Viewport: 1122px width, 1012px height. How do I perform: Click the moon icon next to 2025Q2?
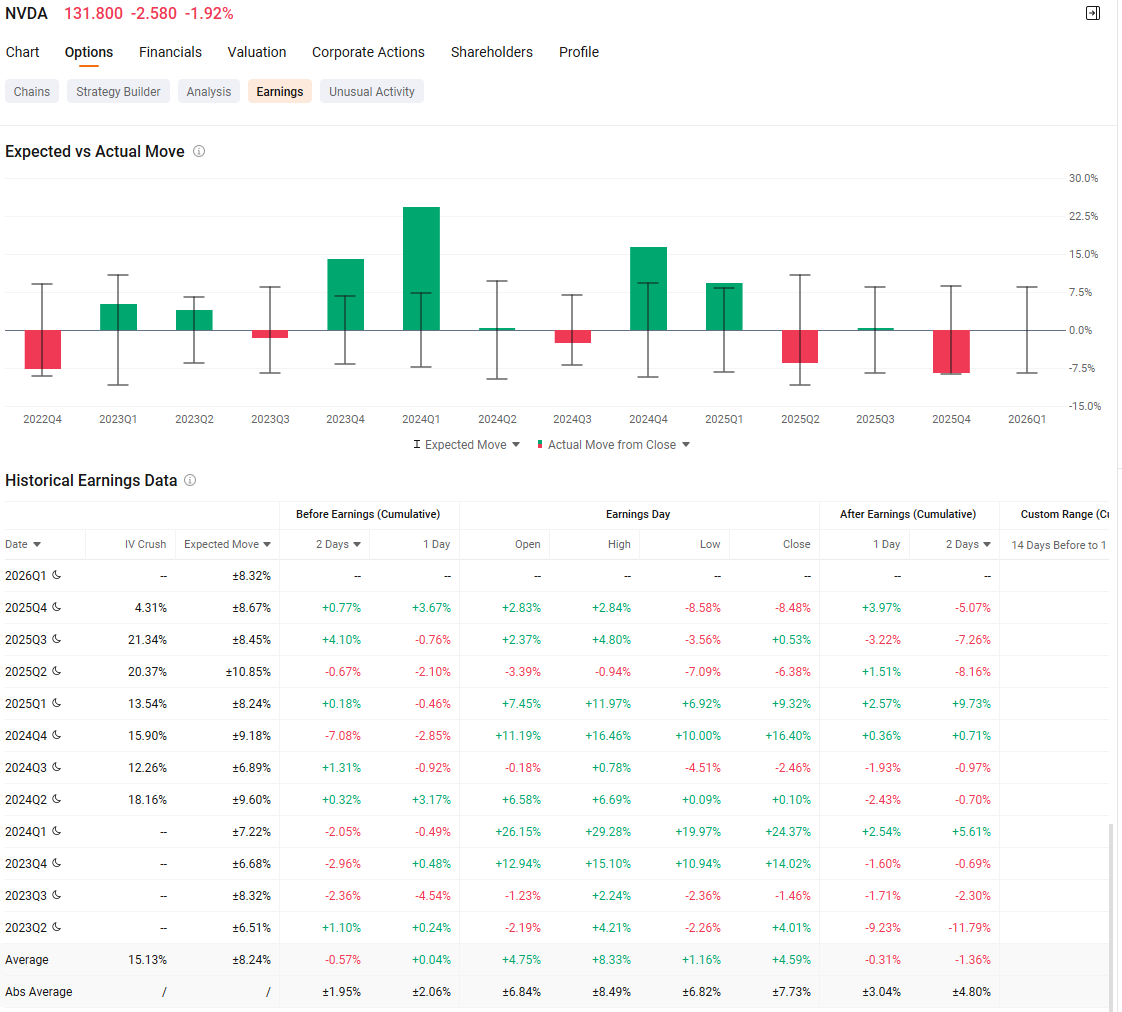tap(57, 671)
